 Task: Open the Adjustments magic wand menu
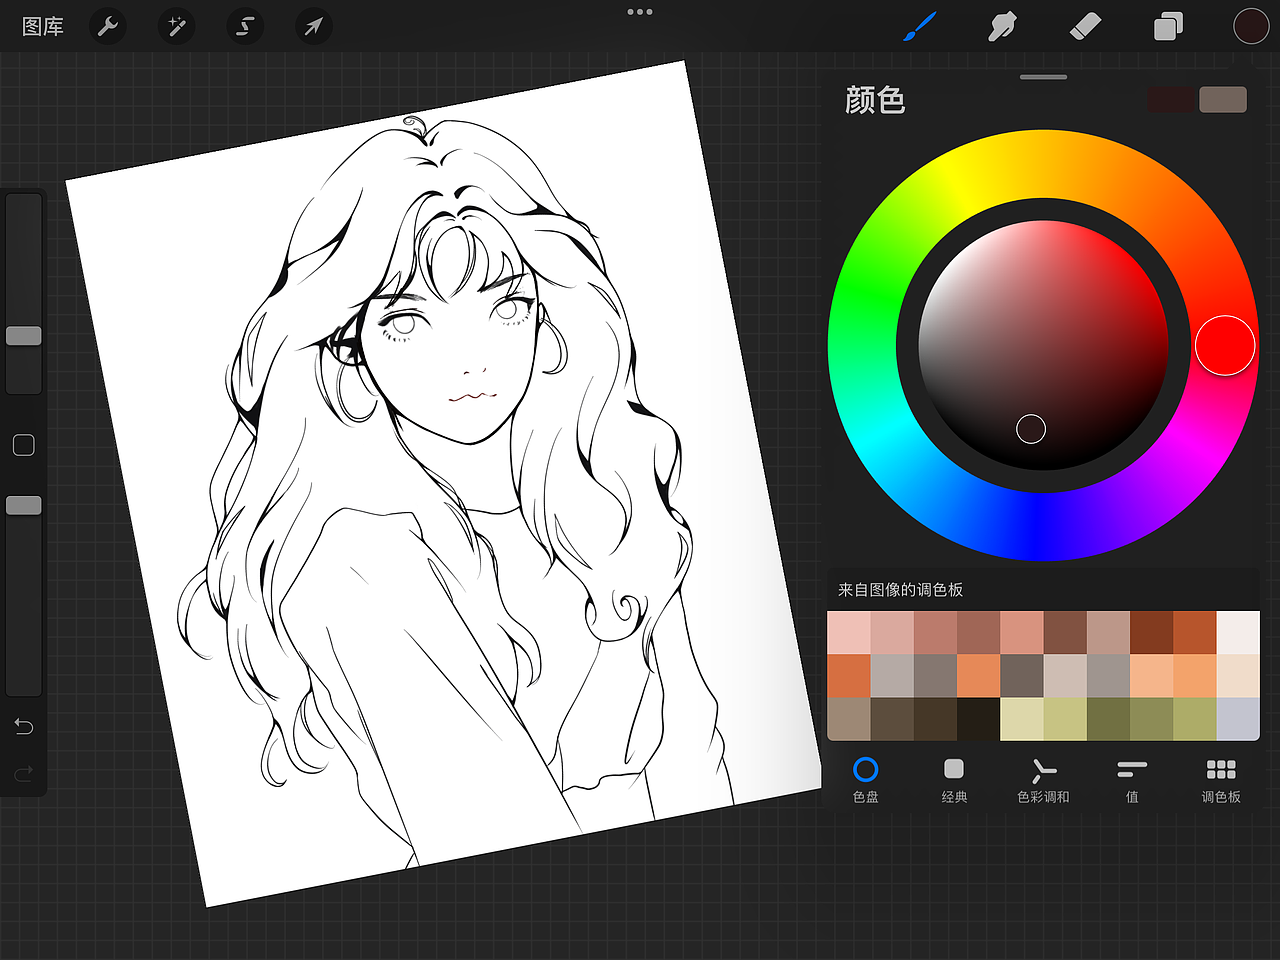[x=177, y=26]
